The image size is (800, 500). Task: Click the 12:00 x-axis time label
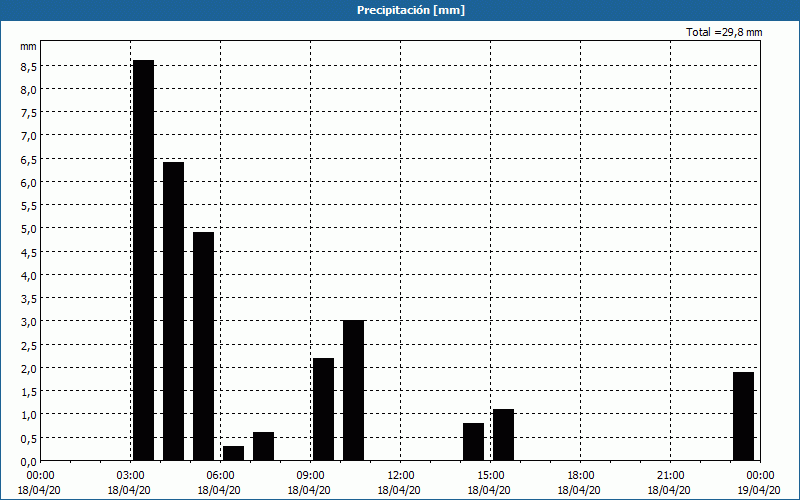coord(401,476)
